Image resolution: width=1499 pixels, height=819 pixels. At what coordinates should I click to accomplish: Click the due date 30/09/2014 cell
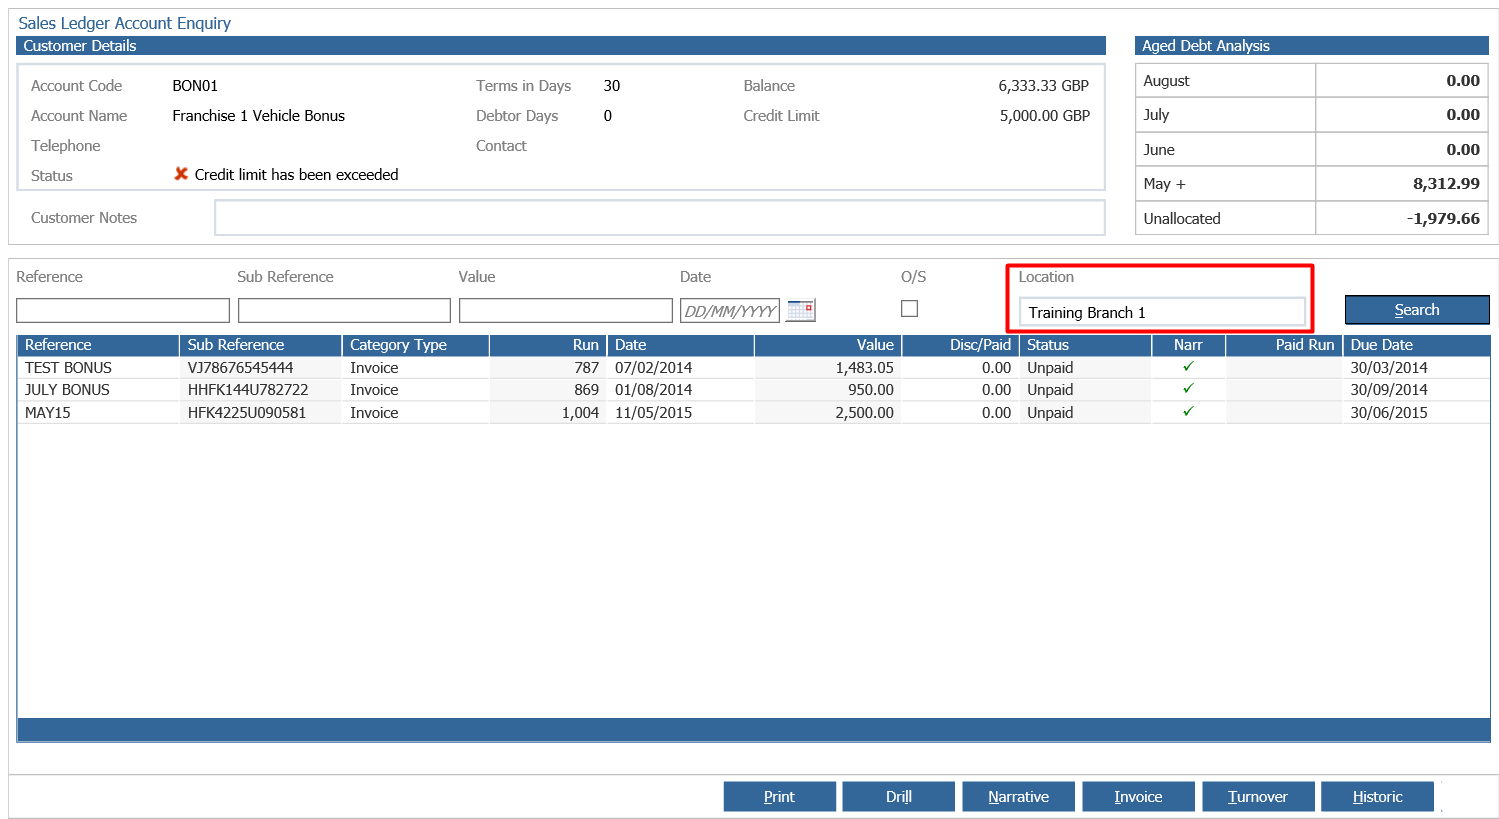coord(1416,390)
